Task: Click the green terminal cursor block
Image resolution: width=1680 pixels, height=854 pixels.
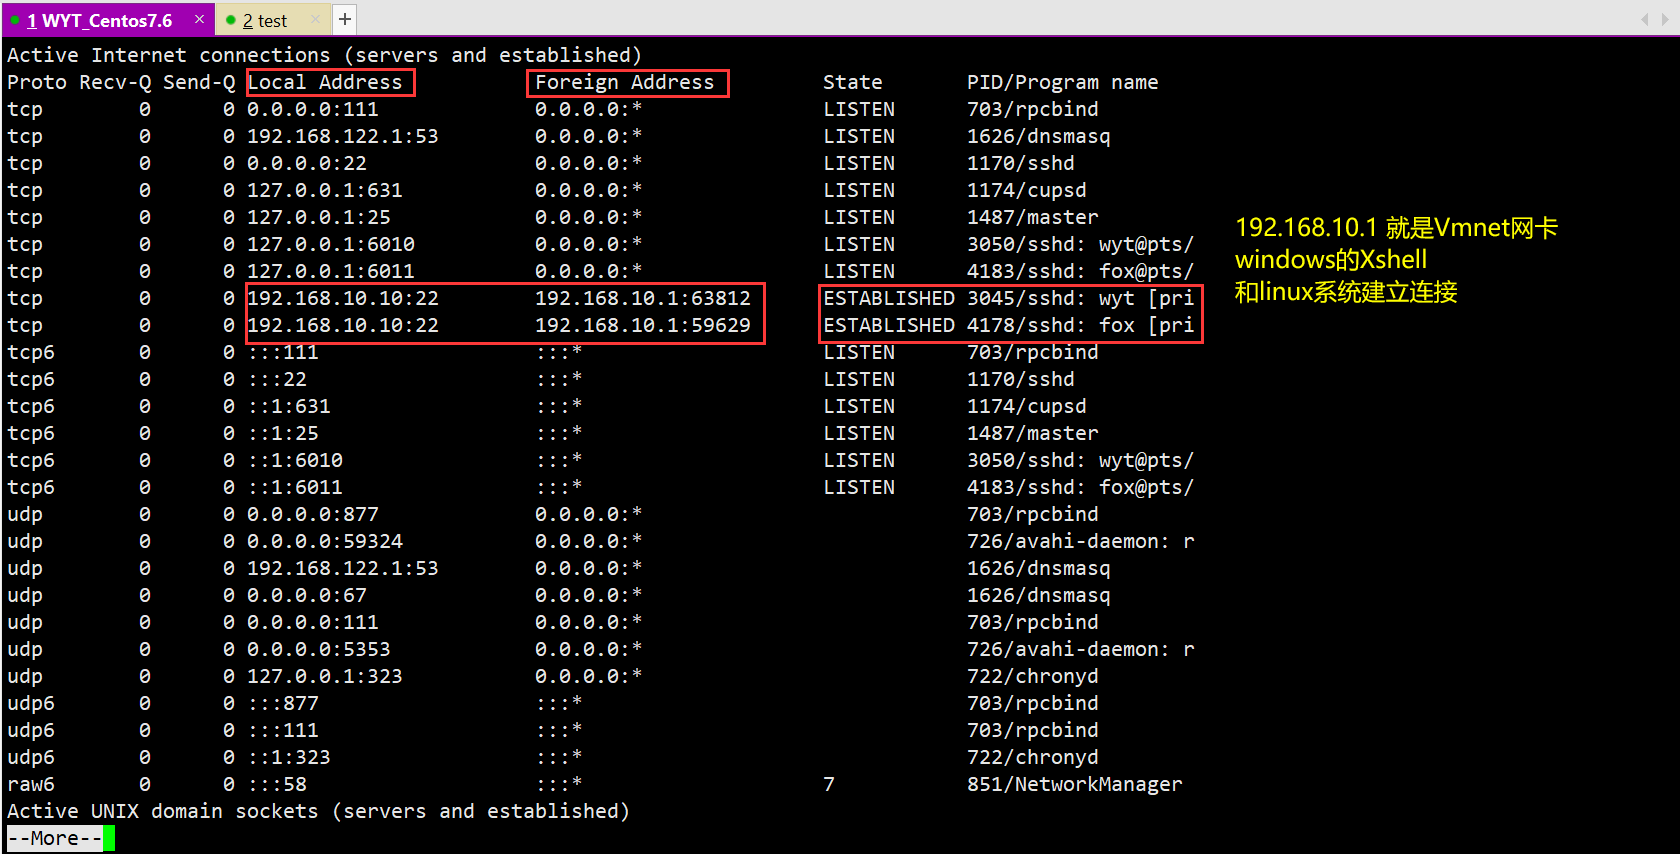Action: point(109,838)
